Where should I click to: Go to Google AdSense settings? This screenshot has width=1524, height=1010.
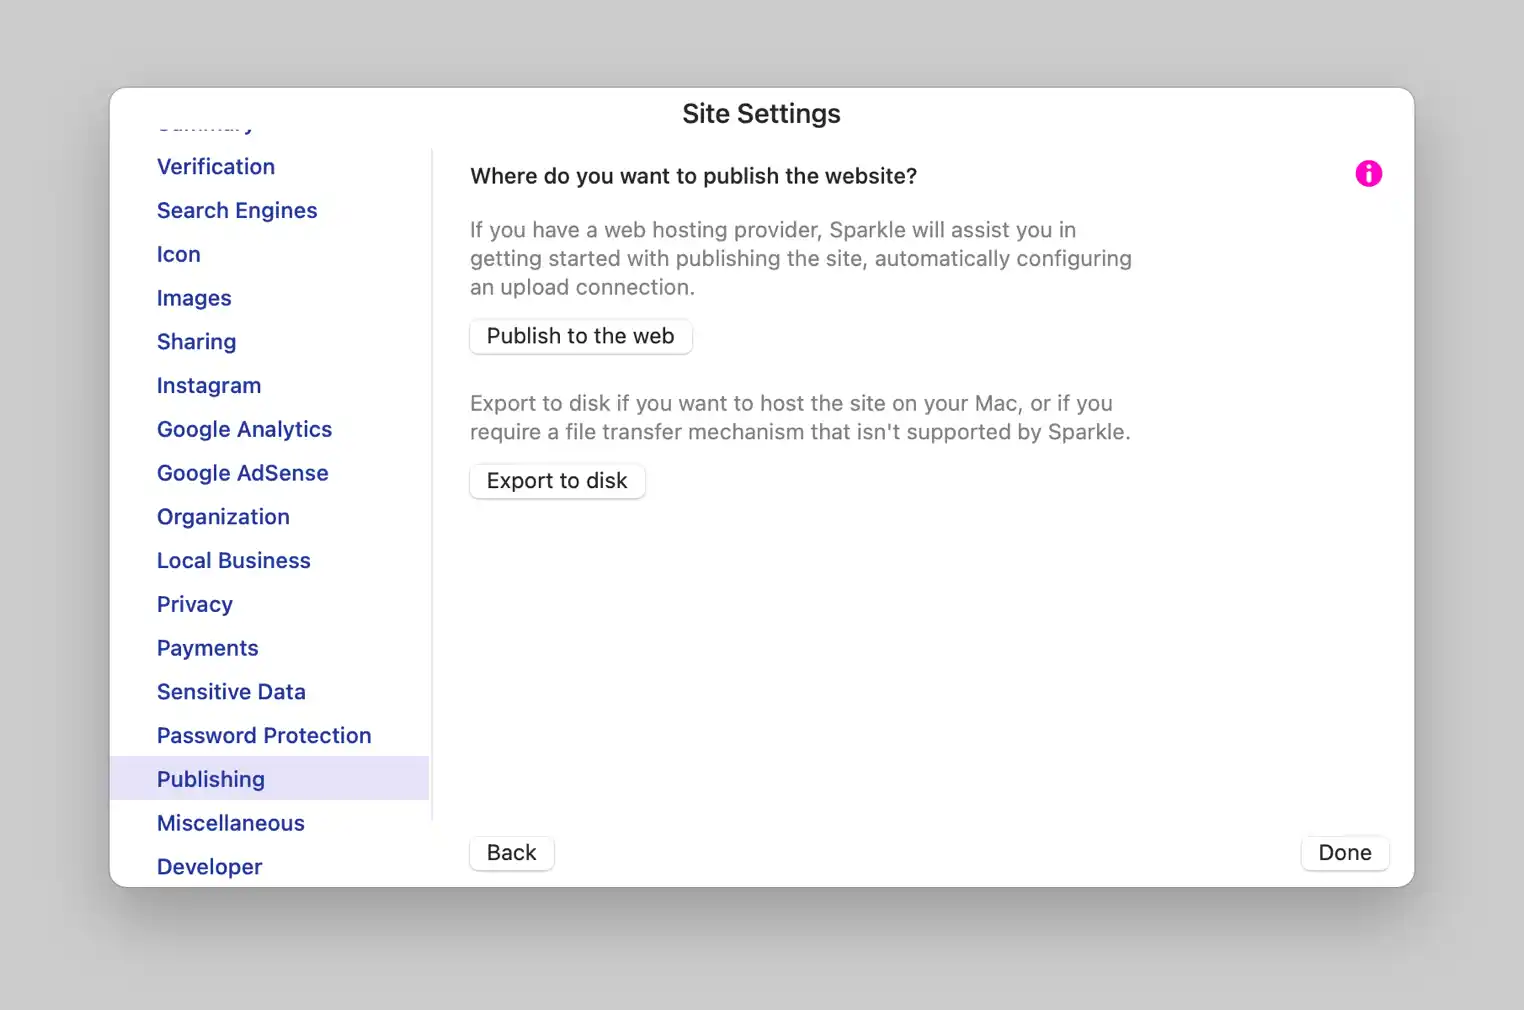tap(243, 474)
